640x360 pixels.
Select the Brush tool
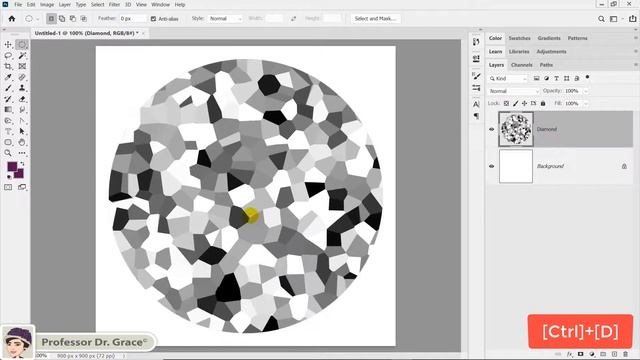pos(8,88)
